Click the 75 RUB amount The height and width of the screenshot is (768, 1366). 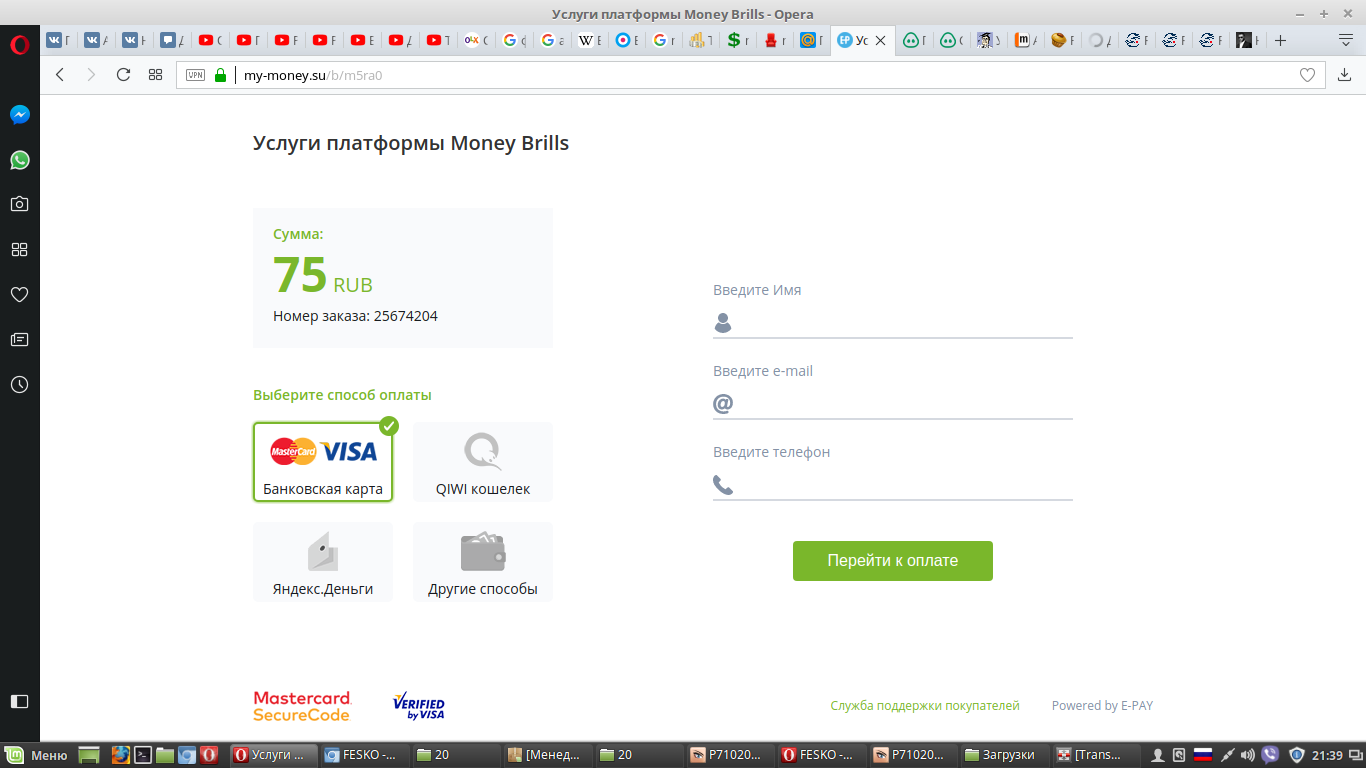(323, 275)
